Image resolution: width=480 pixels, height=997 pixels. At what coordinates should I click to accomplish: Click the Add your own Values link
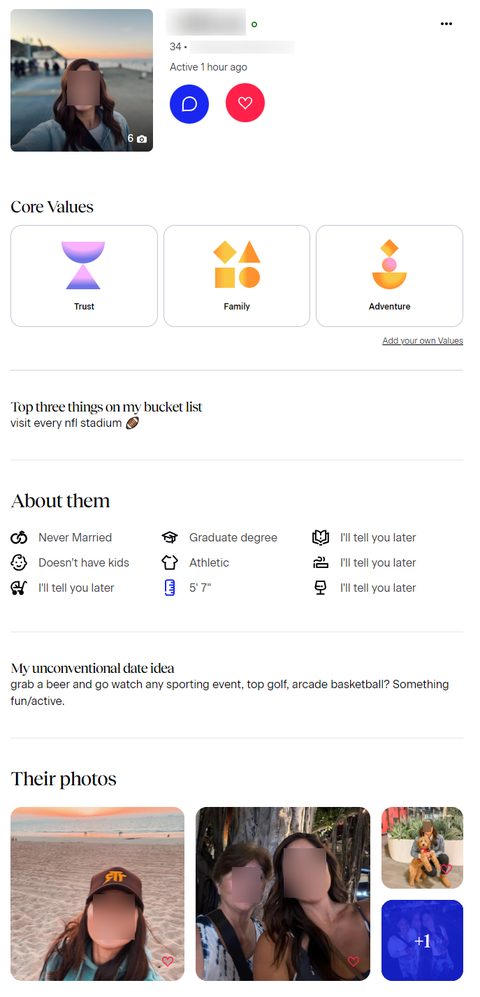[x=423, y=341]
